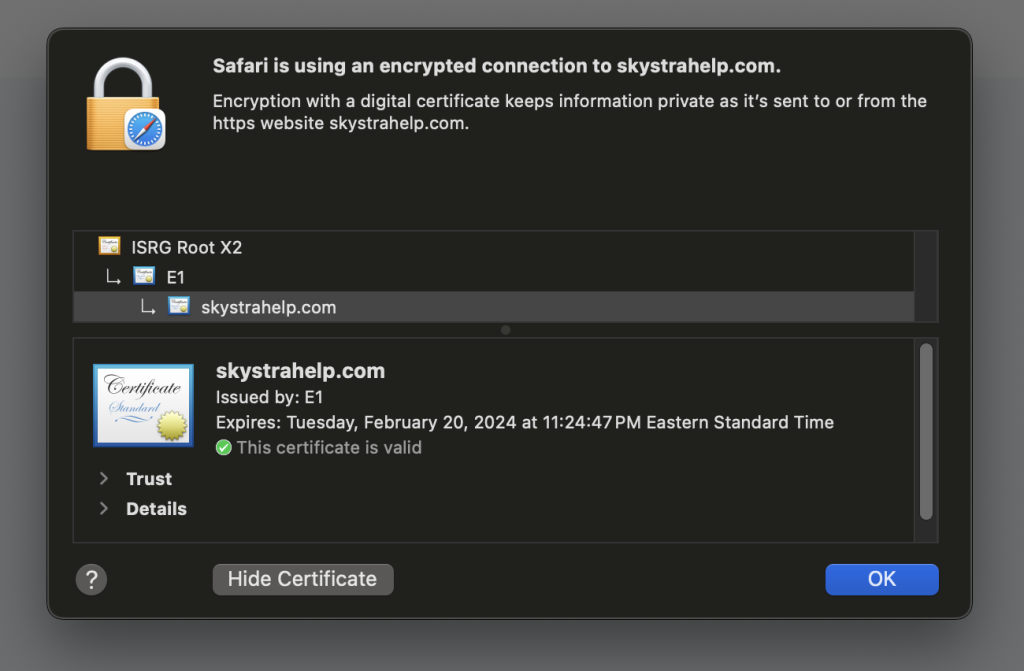Screen dimensions: 1024x671
Task: Click the ISRG Root X2 certificate icon
Action: (x=109, y=246)
